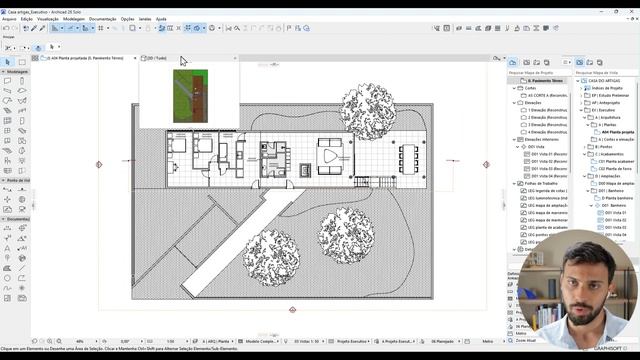Open the zoom percentage dropdown in status bar

coord(96,341)
